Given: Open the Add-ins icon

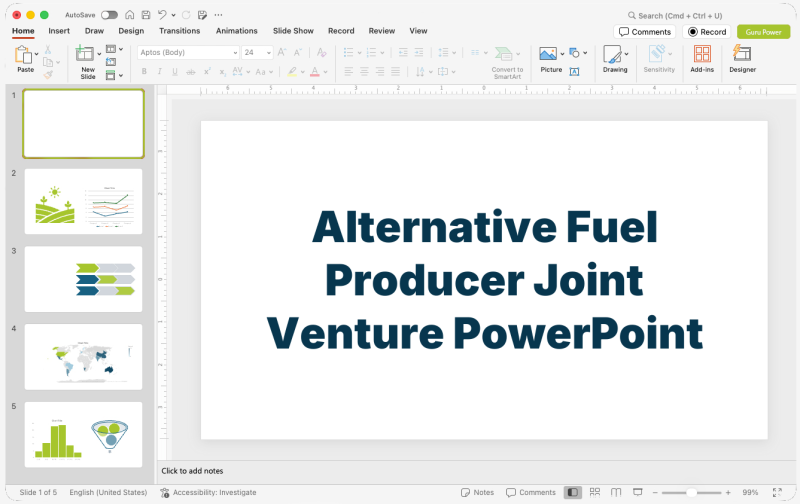Looking at the screenshot, I should click(702, 54).
